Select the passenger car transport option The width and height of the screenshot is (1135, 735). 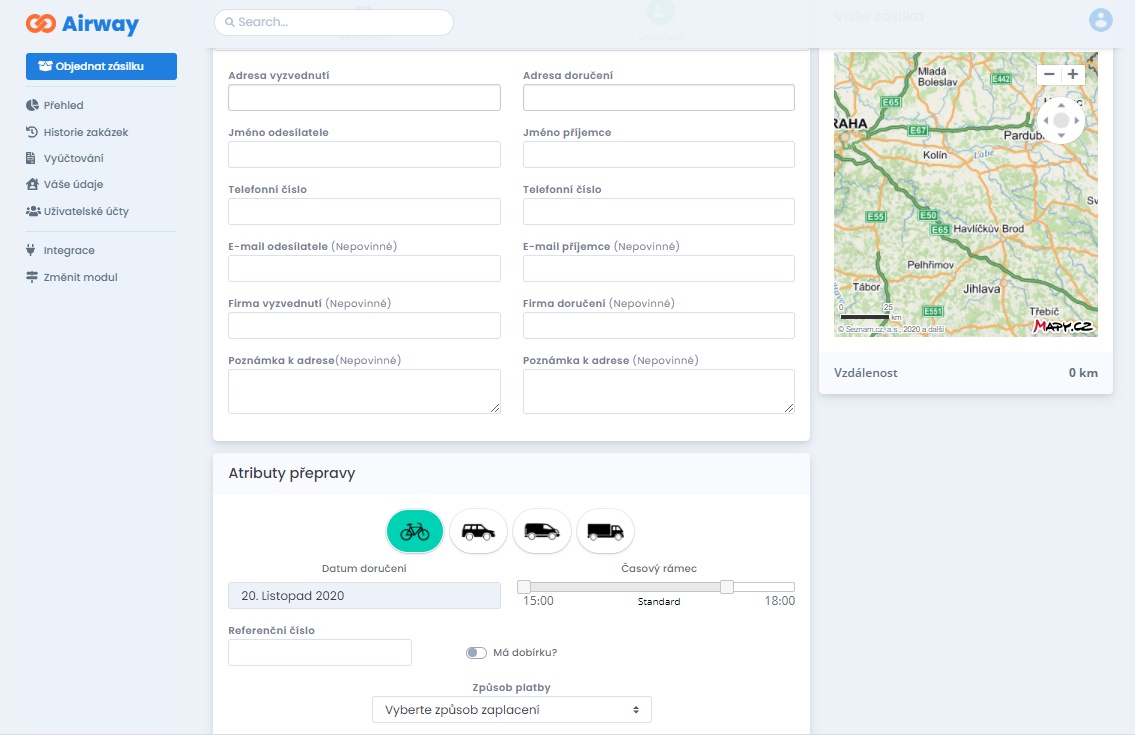tap(478, 532)
